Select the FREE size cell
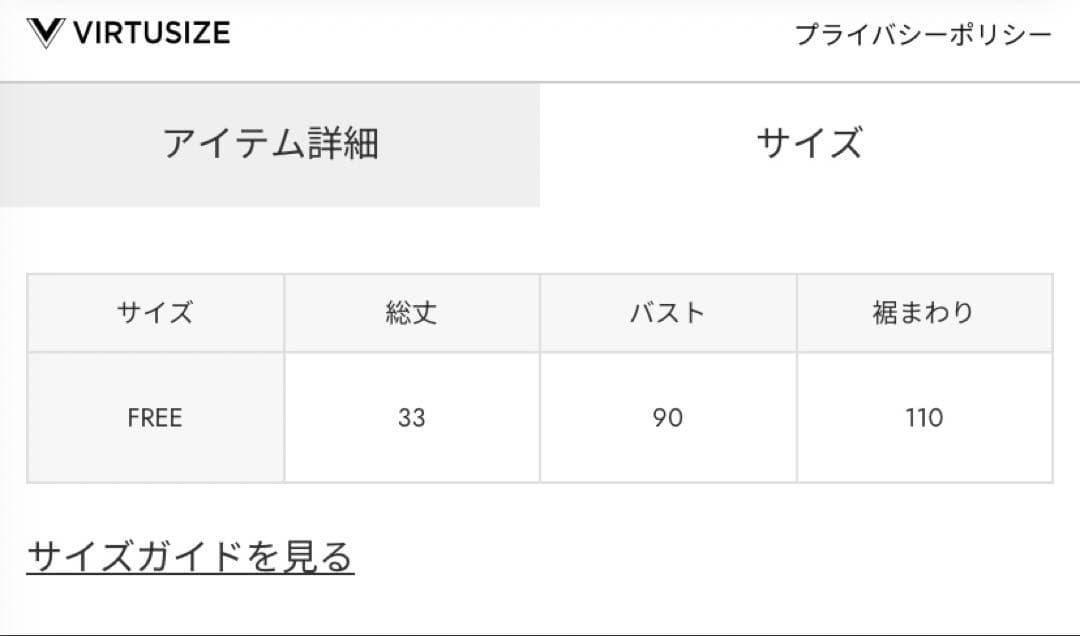Screen dimensions: 1080x636 (155, 417)
